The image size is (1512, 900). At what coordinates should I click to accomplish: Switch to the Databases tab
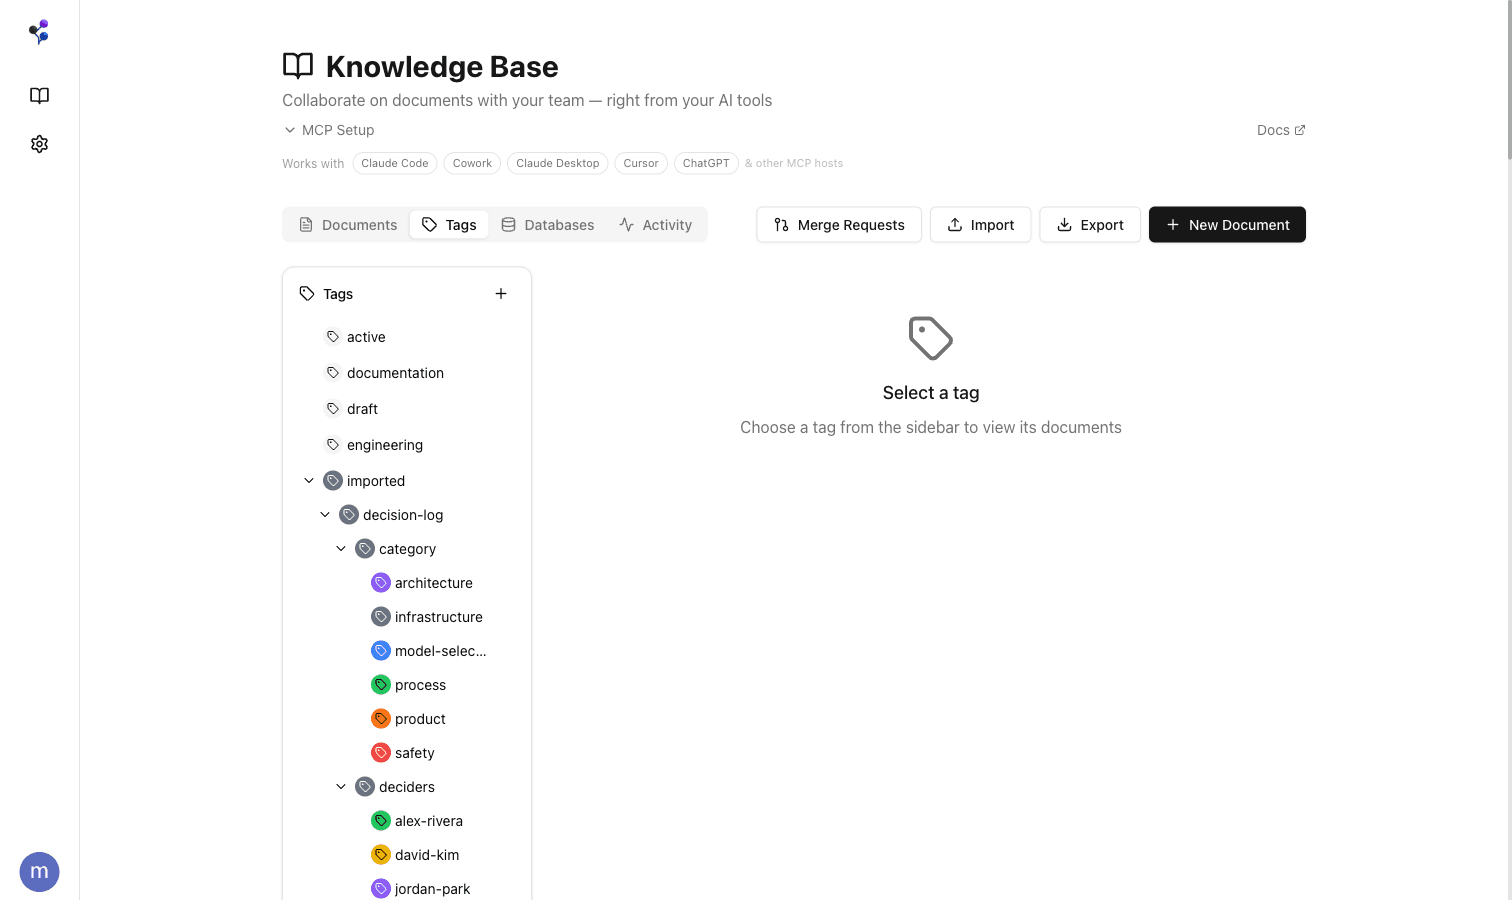pyautogui.click(x=547, y=224)
